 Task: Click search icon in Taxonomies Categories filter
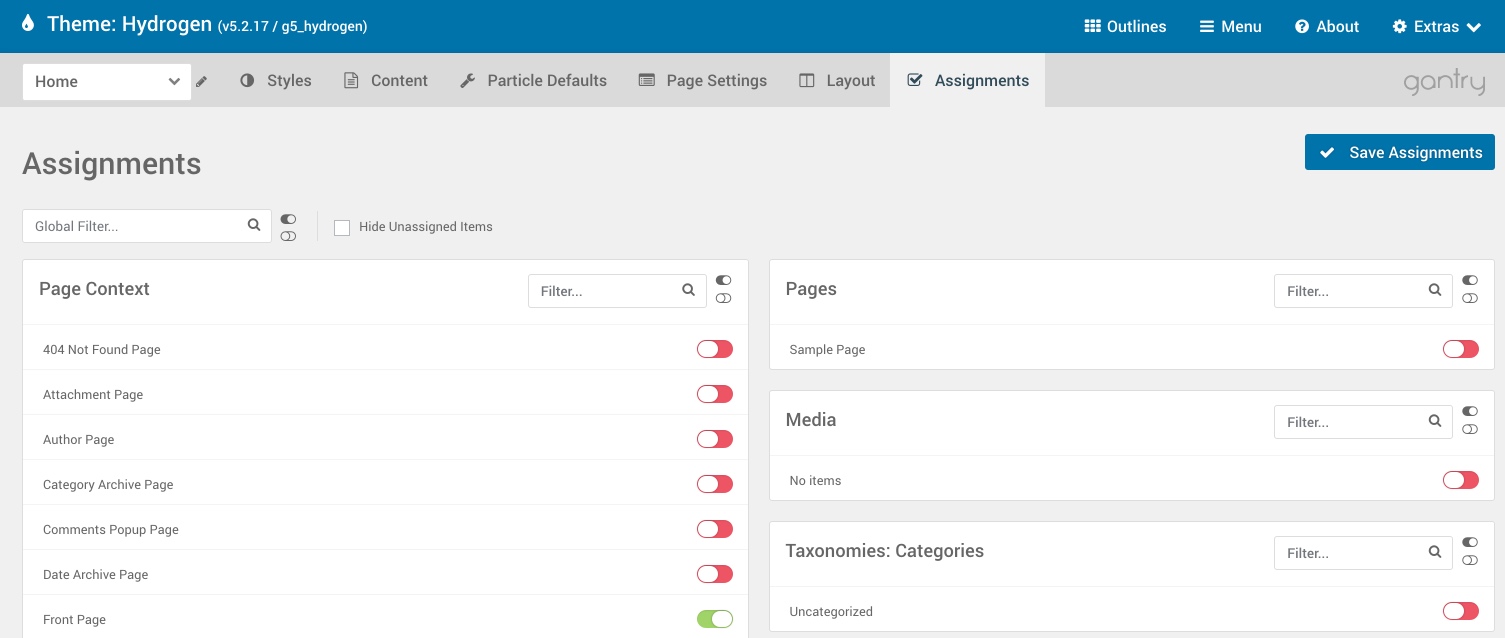point(1434,553)
